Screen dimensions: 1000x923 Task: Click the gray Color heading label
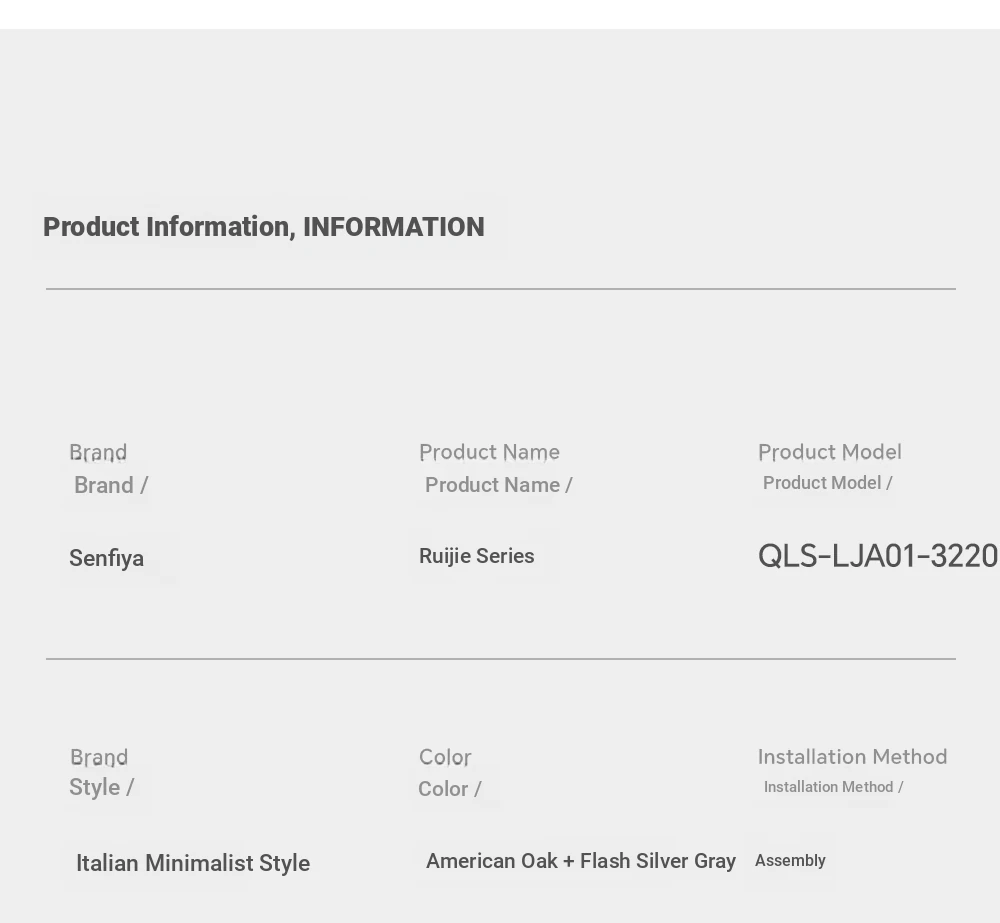pyautogui.click(x=445, y=757)
